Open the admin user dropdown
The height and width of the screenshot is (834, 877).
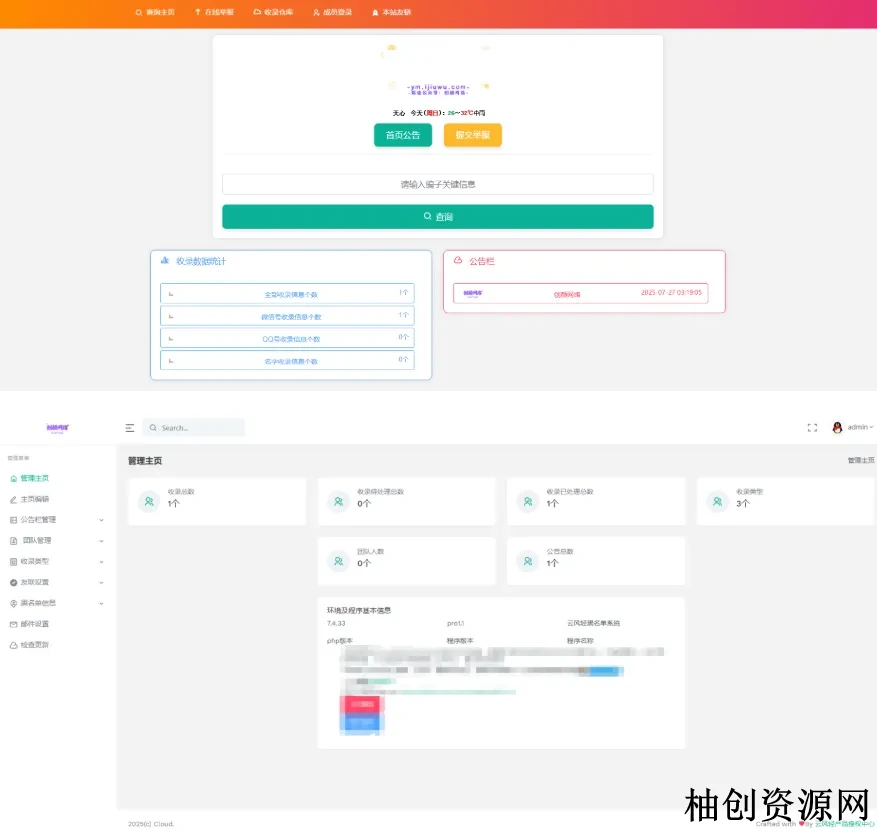(x=858, y=427)
